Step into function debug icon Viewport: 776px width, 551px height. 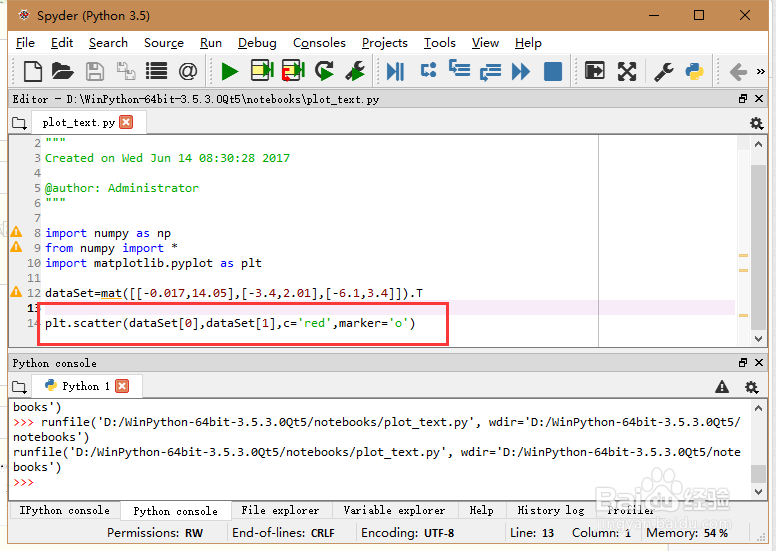[459, 68]
